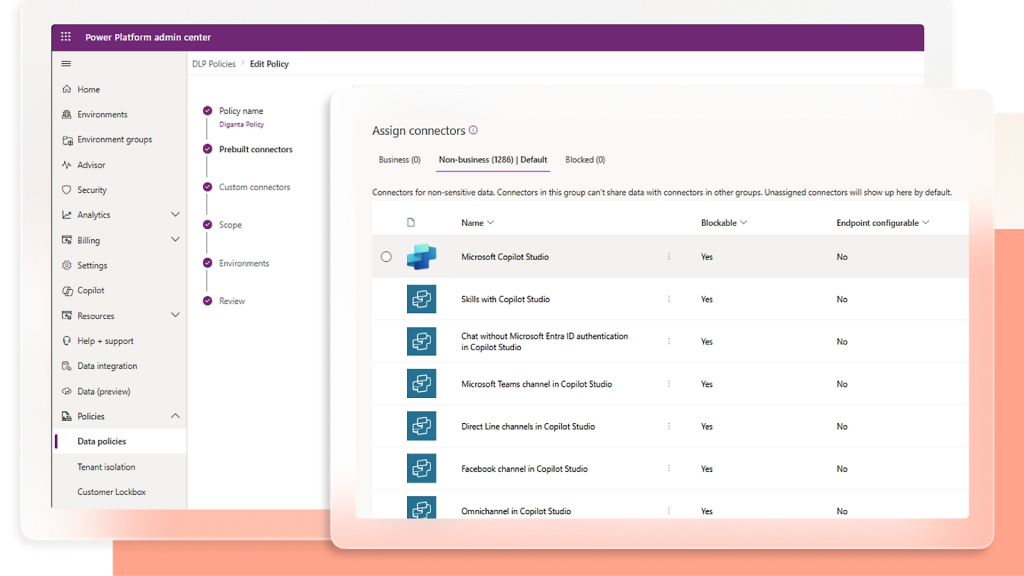Click the Security shield icon
The image size is (1024, 576).
[67, 190]
